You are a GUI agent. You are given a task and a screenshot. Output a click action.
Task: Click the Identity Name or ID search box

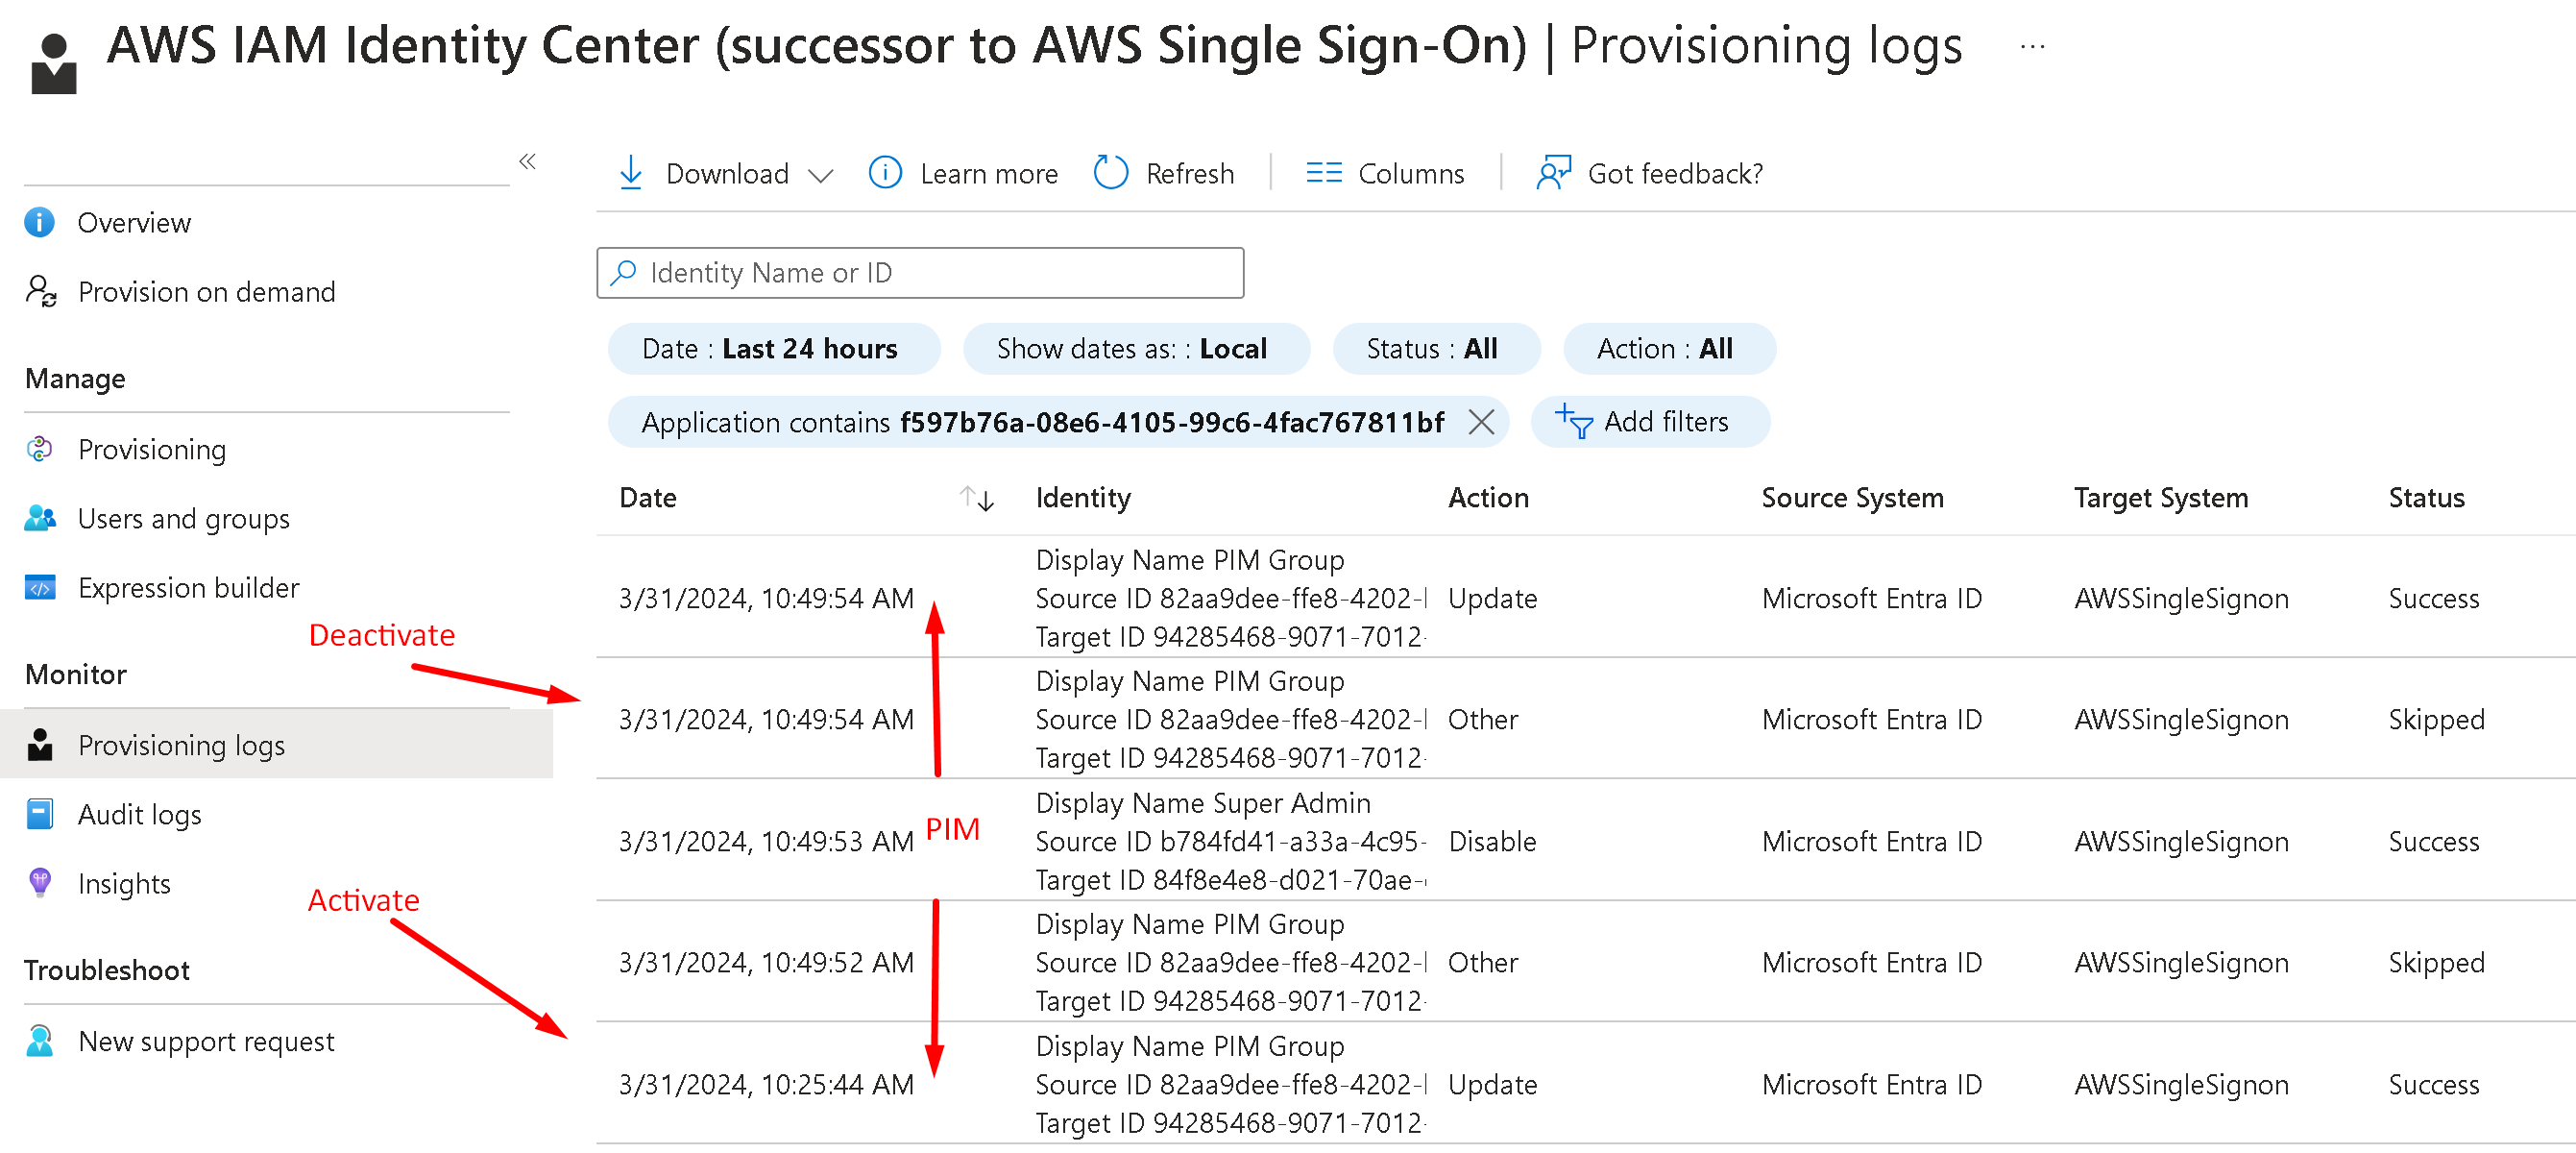(x=920, y=273)
